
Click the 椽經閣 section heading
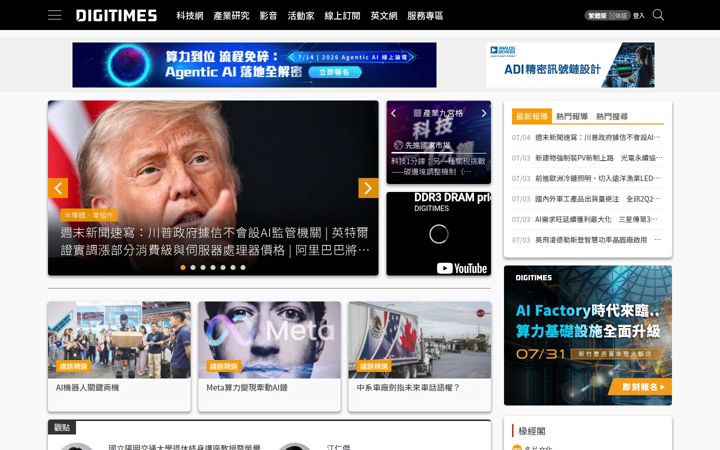[x=532, y=431]
